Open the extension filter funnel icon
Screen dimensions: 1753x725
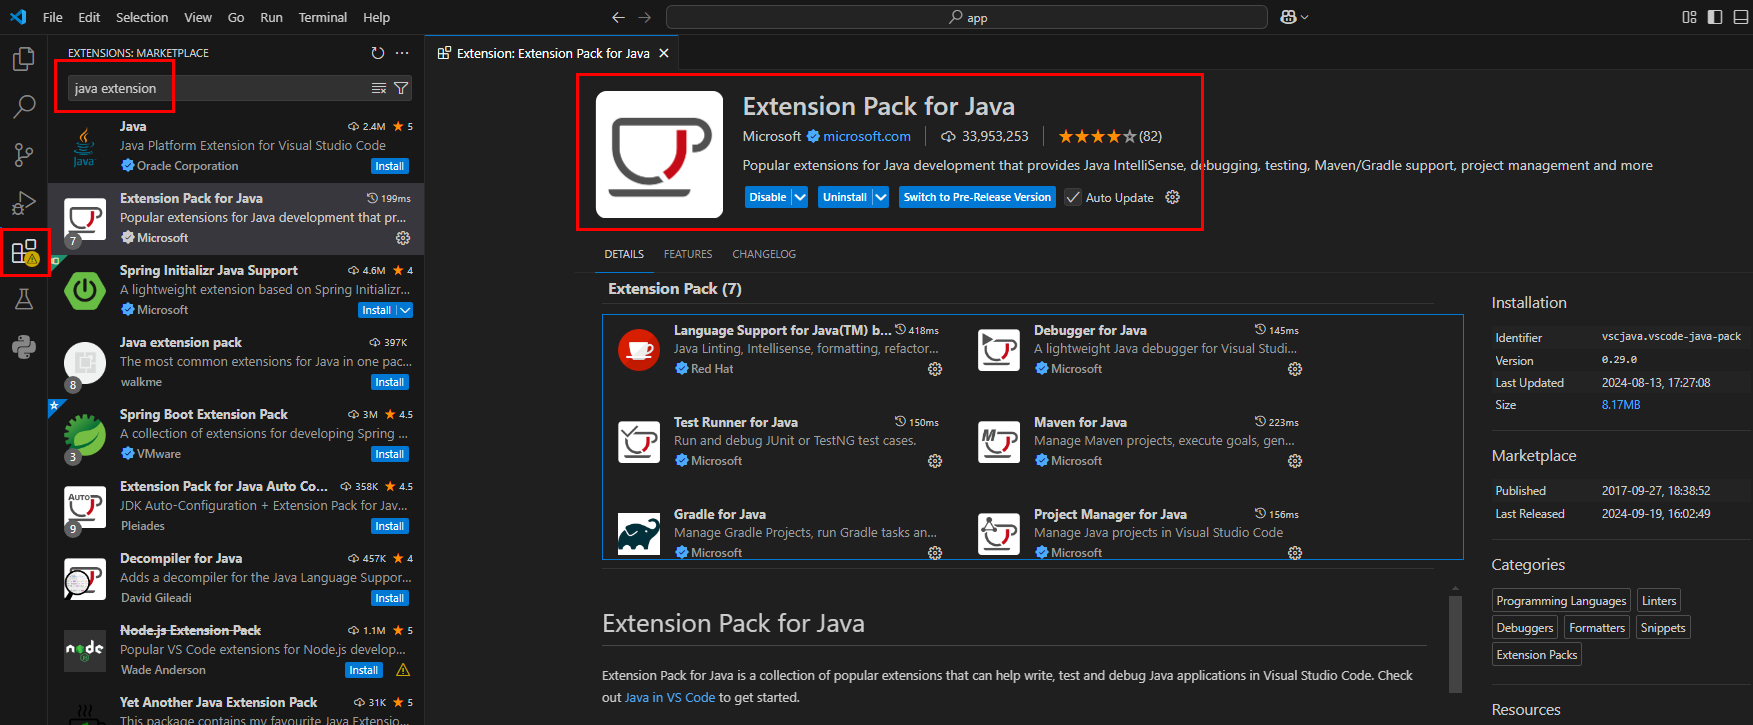pos(401,88)
